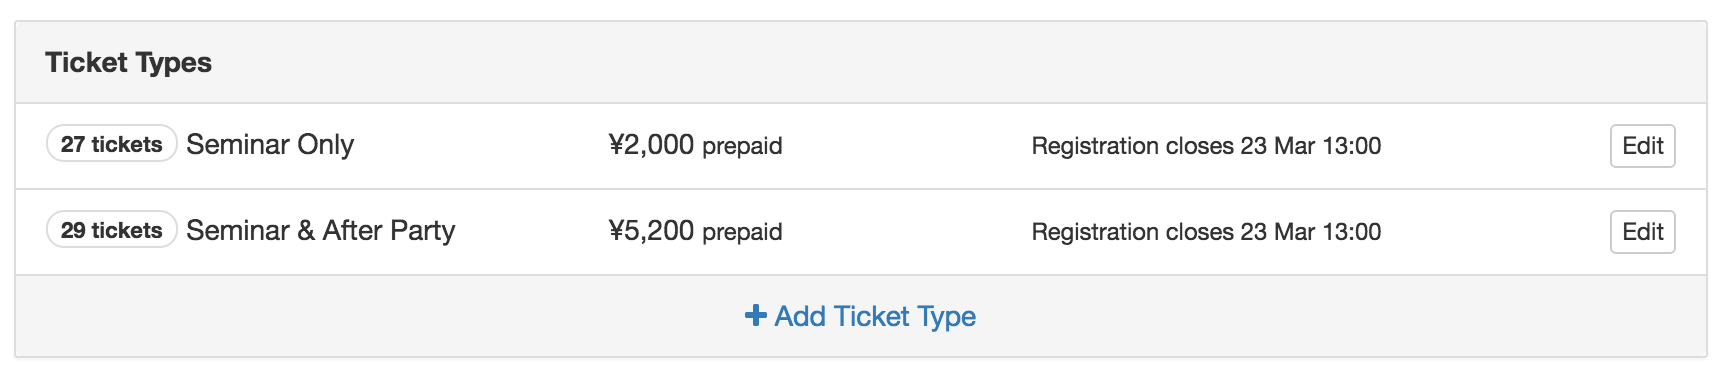Select the Seminar & After Party name
Screen dimensions: 1718x374
321,231
